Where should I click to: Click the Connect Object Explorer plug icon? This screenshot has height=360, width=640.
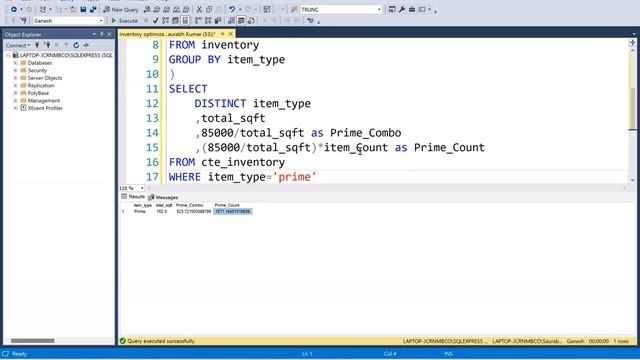pos(37,45)
